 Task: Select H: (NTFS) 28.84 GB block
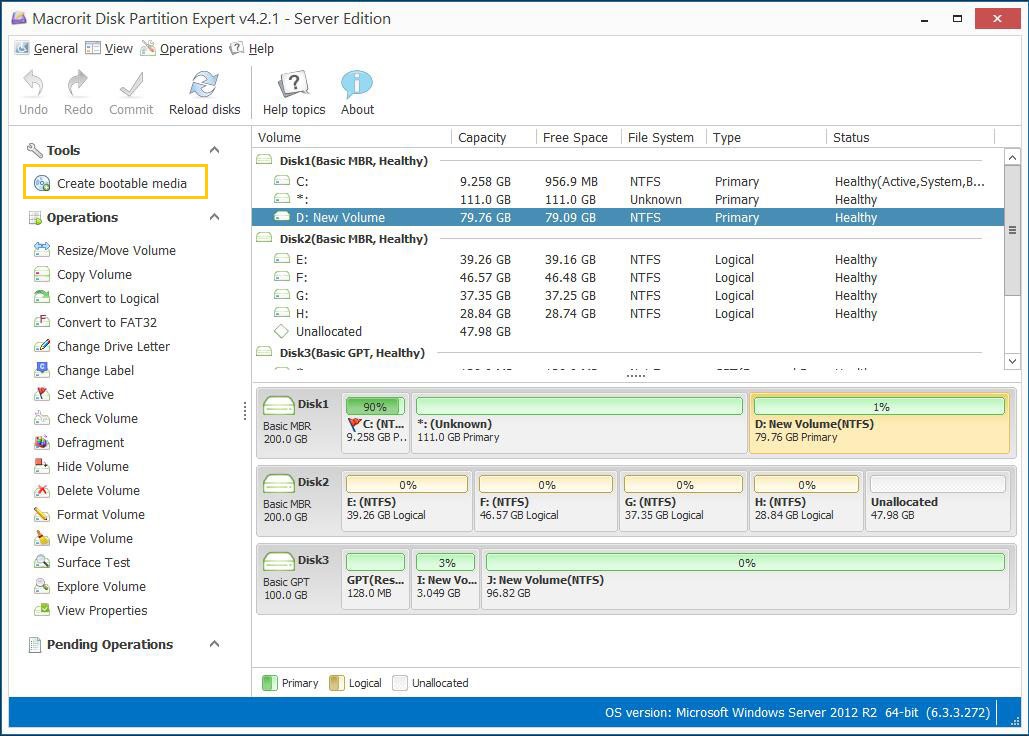806,501
